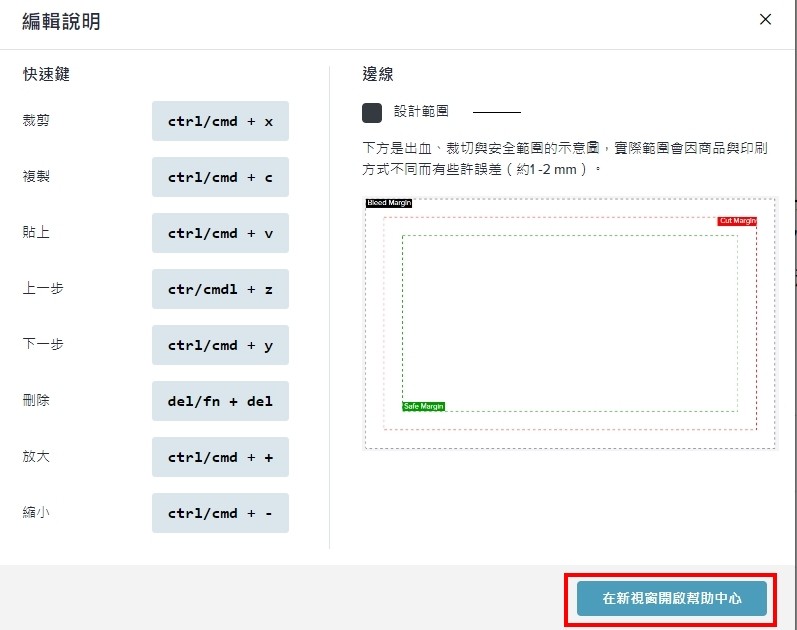Close the 編輯說明 dialog with X
The height and width of the screenshot is (630, 797).
click(765, 20)
